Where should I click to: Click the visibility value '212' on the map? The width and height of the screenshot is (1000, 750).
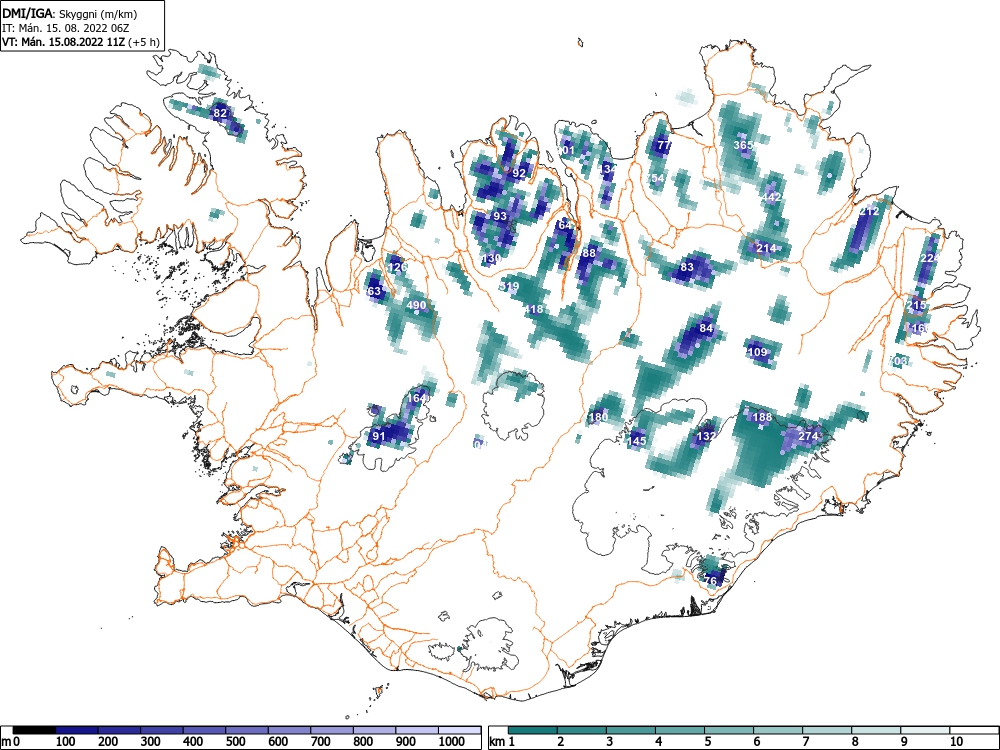click(x=869, y=211)
